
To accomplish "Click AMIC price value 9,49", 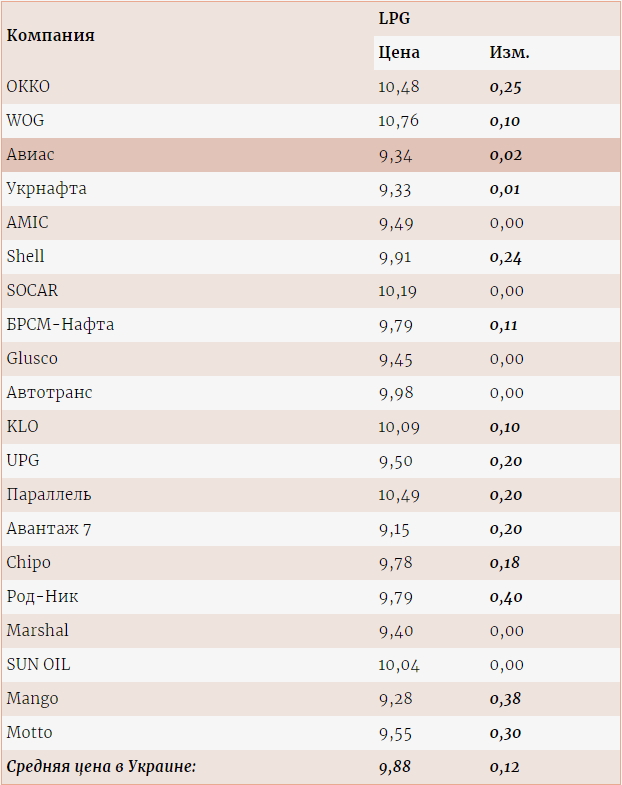I will (396, 223).
